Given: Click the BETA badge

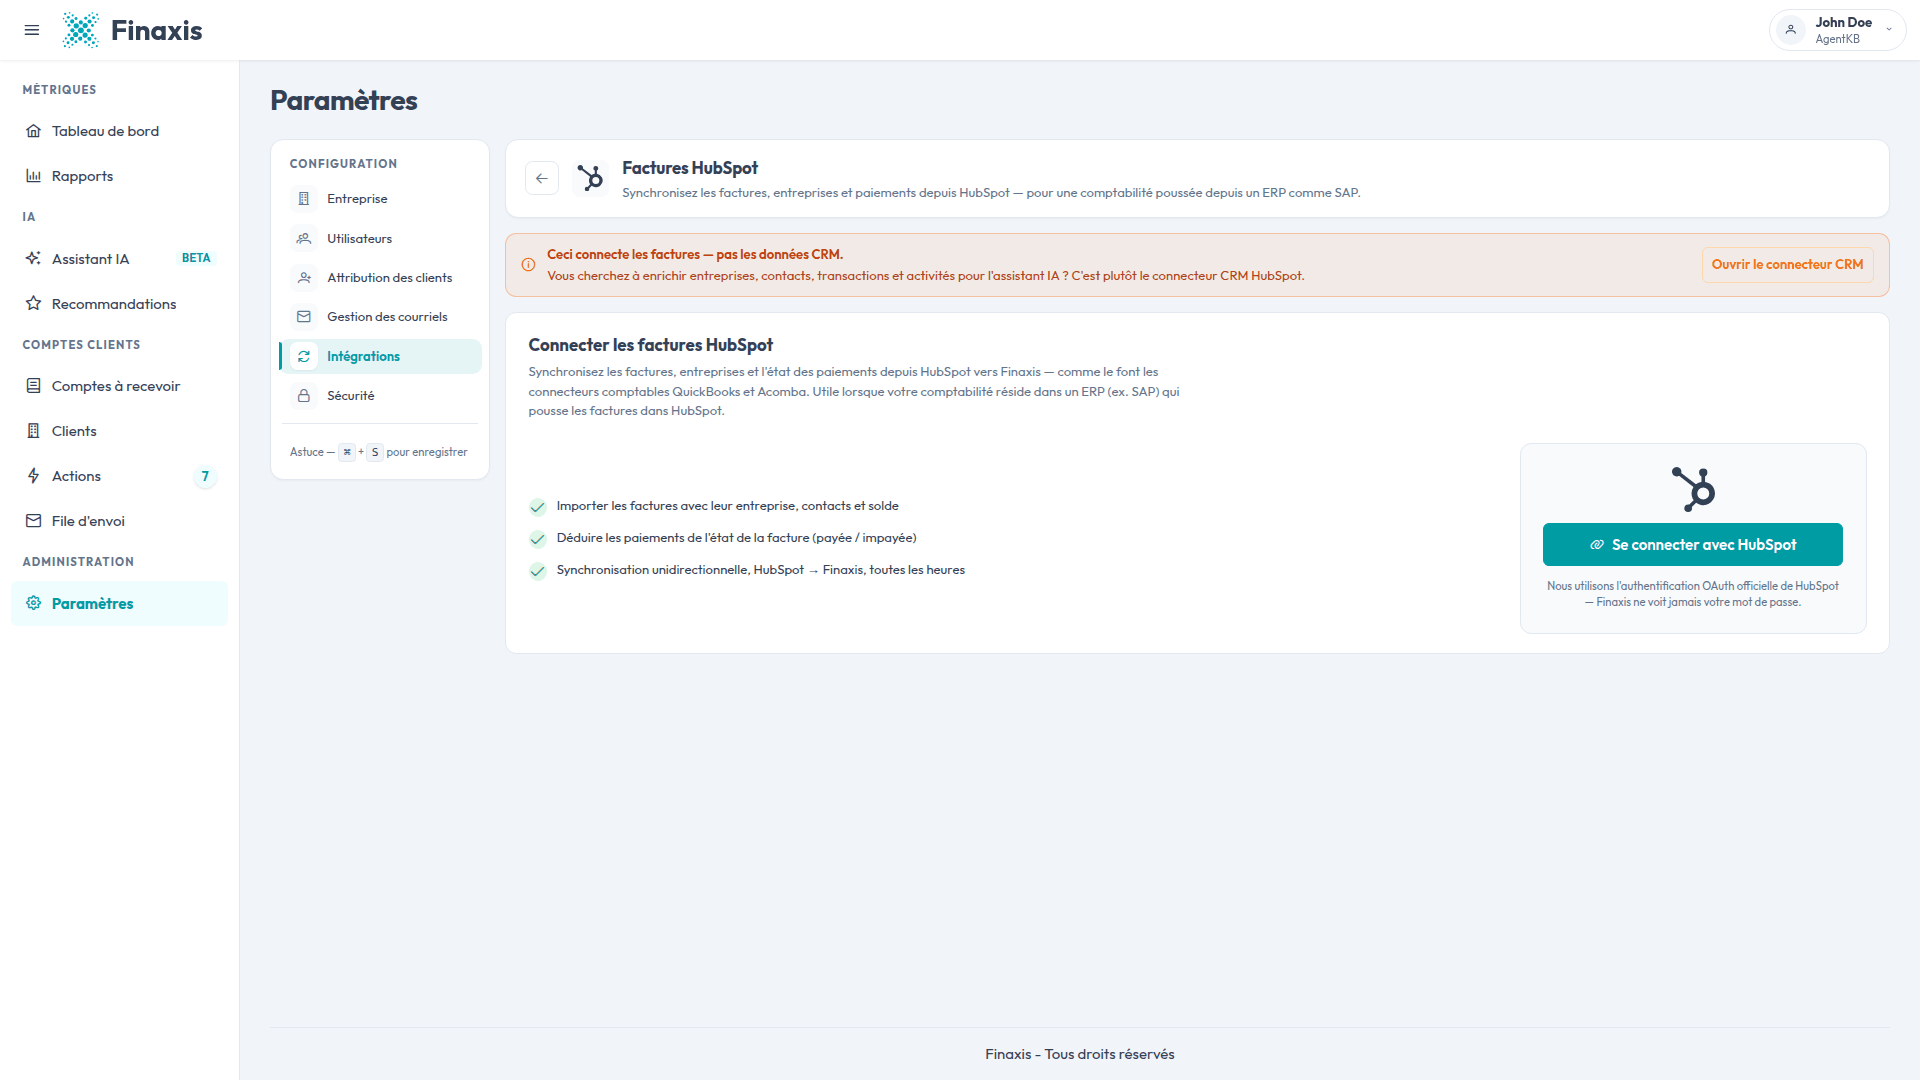Looking at the screenshot, I should click(x=196, y=258).
